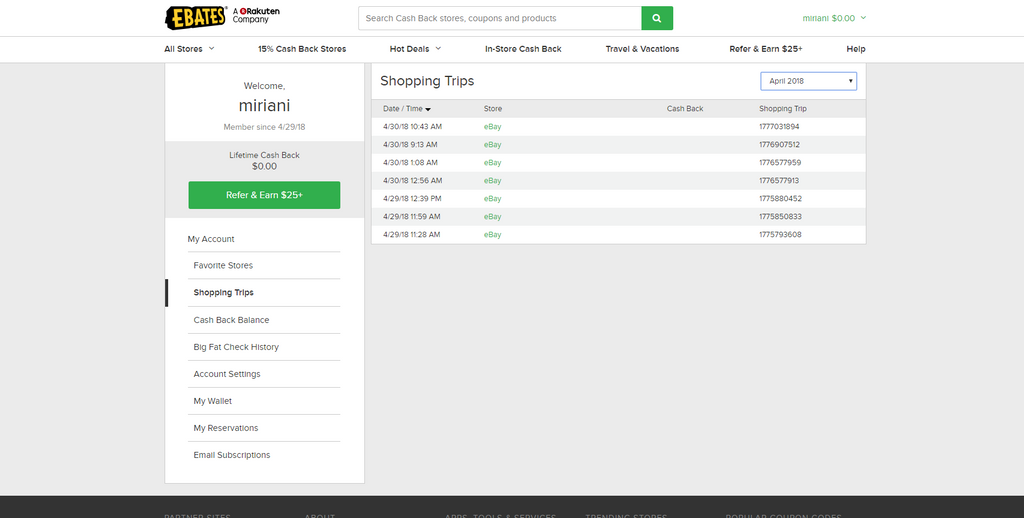Click eBay link for 4/30/18 10:43 AM trip
This screenshot has height=518, width=1024.
(492, 127)
